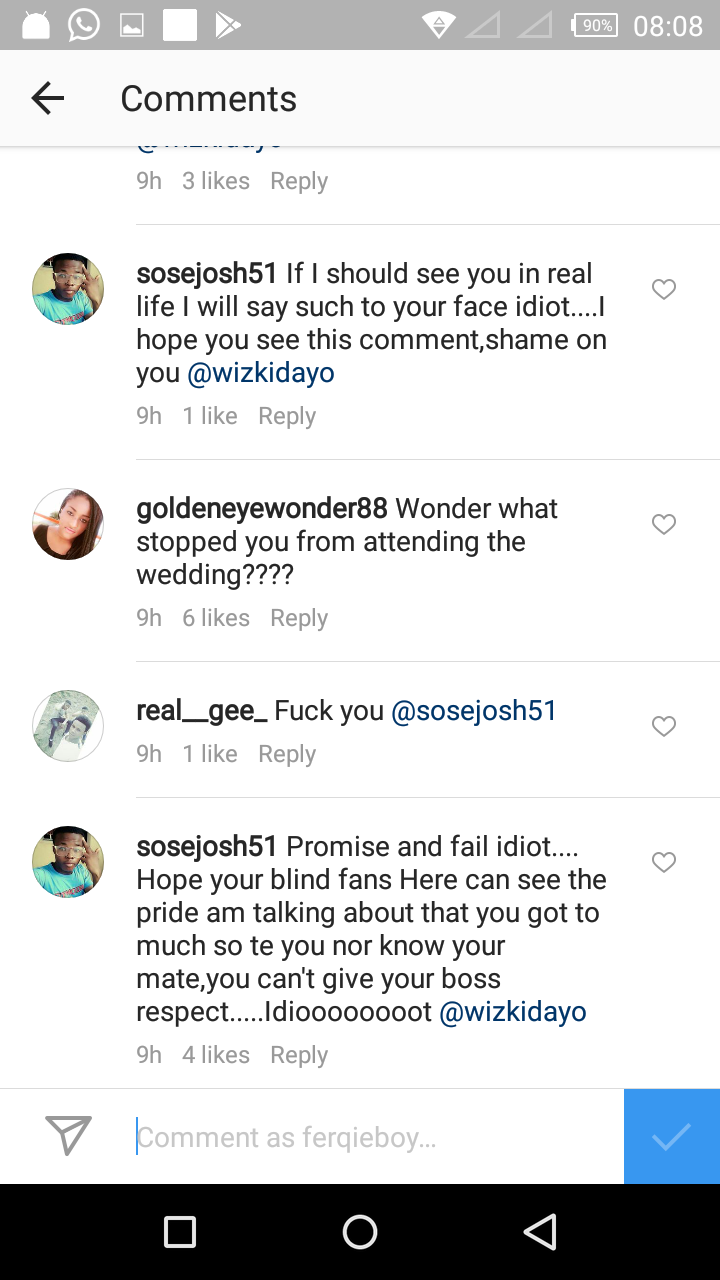Tap the paper plane share icon
Viewport: 720px width, 1280px height.
[x=69, y=1135]
